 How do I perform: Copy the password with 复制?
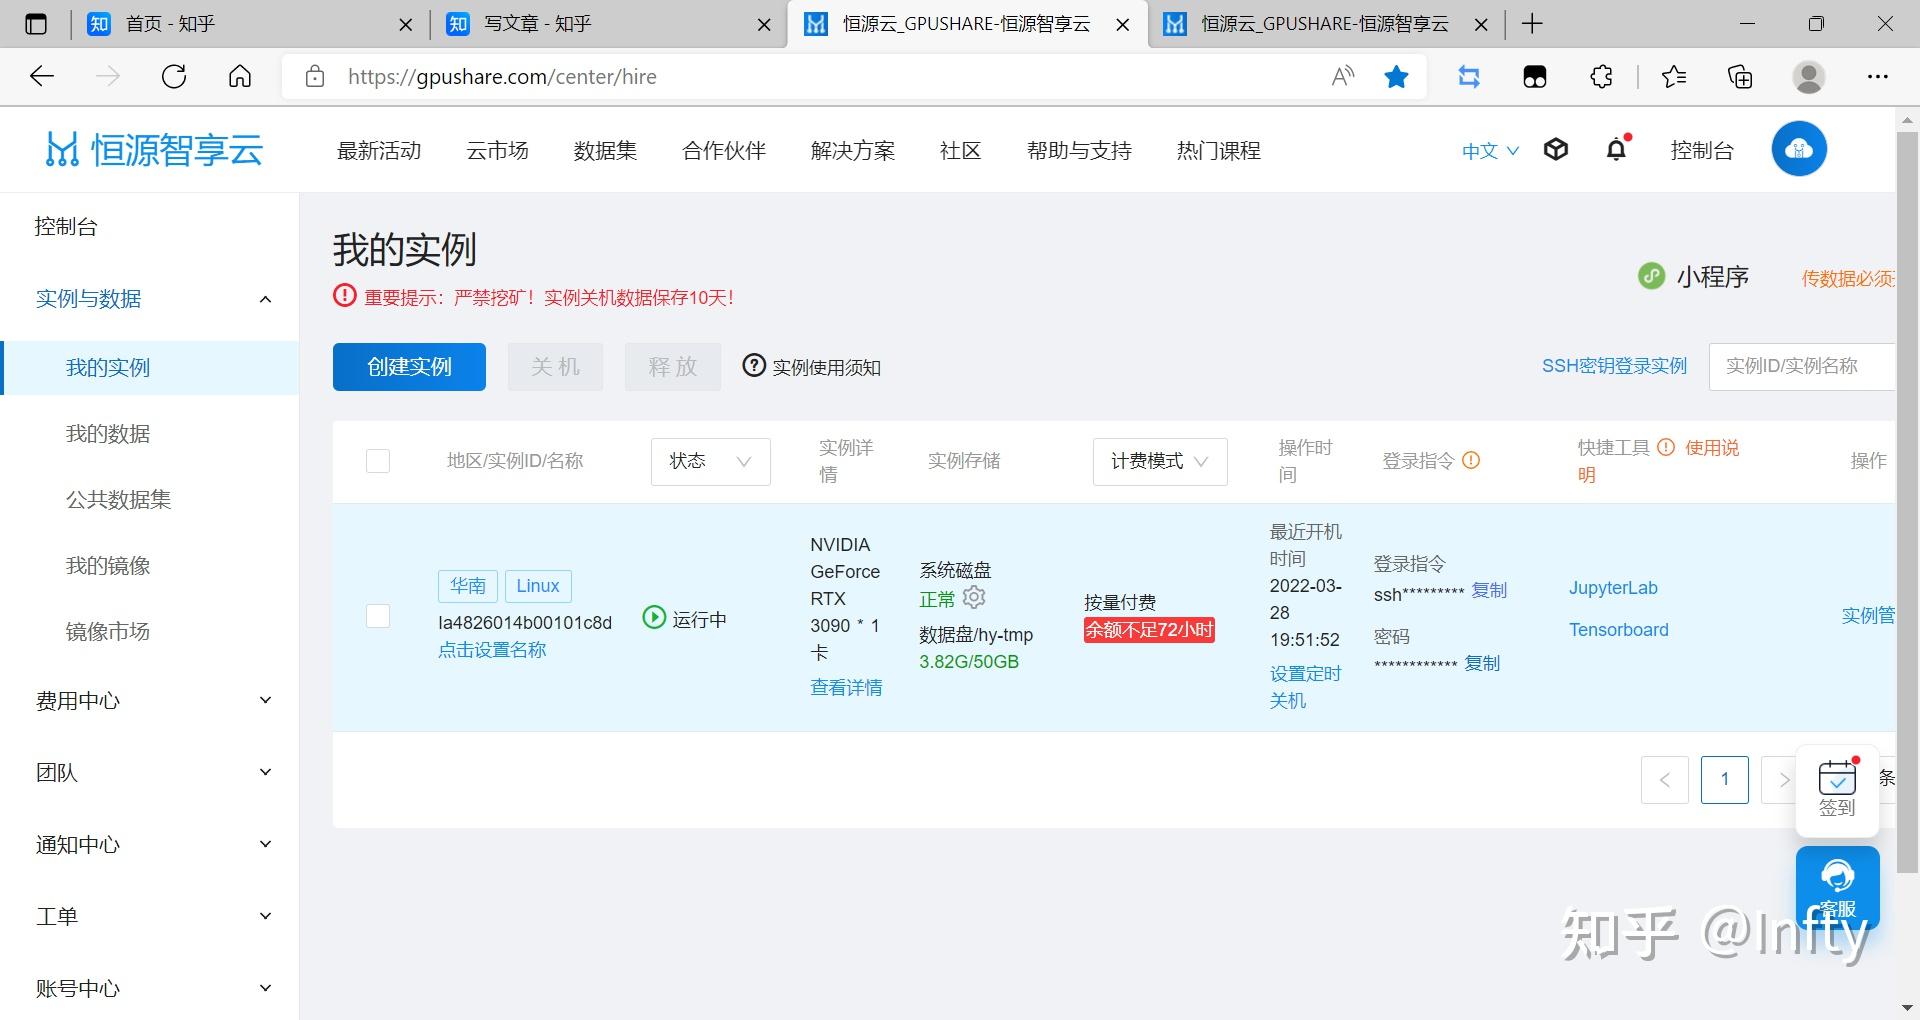pyautogui.click(x=1482, y=663)
